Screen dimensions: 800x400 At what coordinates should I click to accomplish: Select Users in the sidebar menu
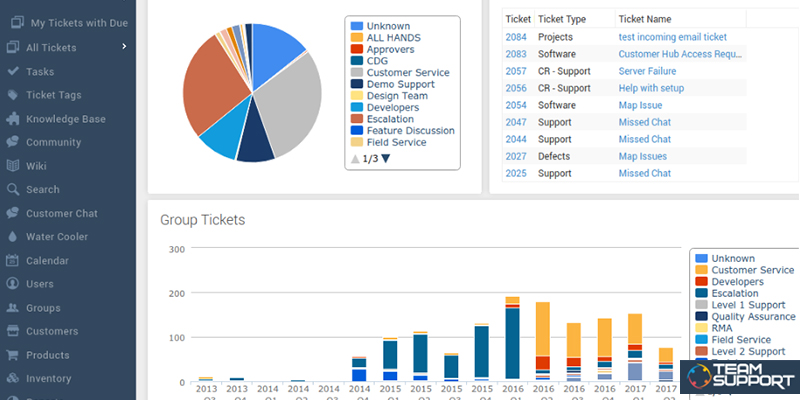tap(39, 284)
